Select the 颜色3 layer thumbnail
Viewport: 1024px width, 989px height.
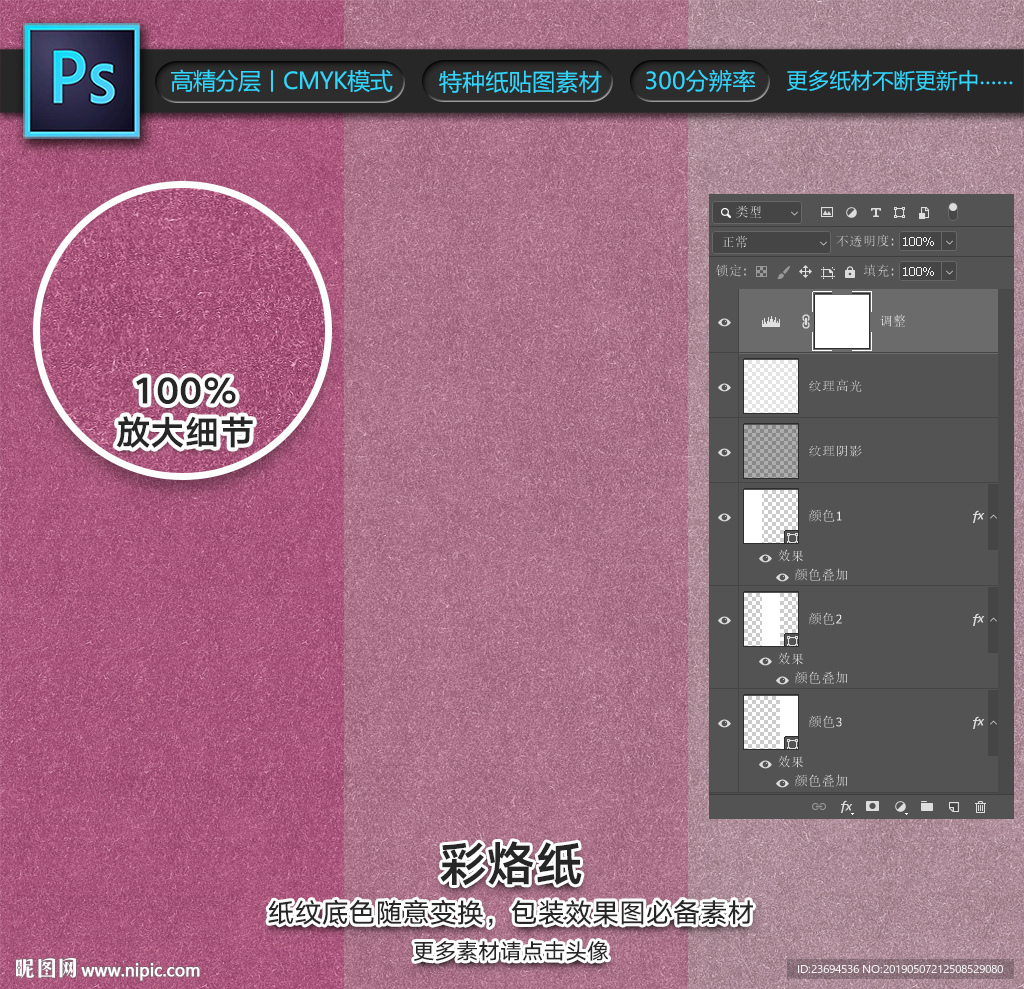(x=771, y=722)
